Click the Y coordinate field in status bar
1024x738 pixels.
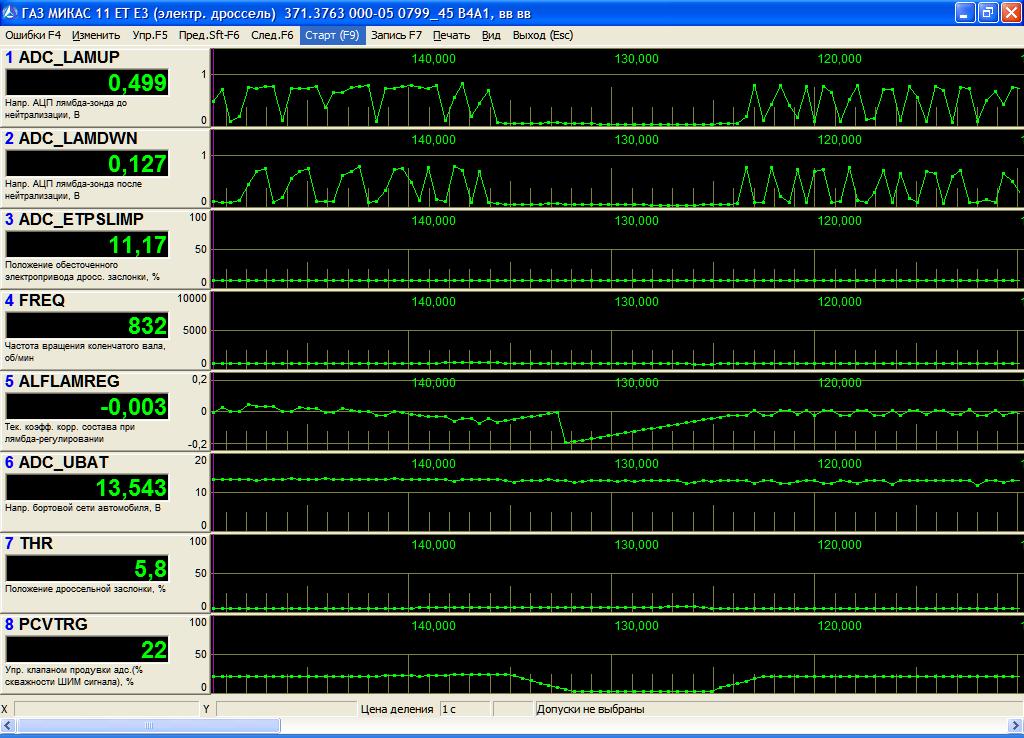coord(285,709)
